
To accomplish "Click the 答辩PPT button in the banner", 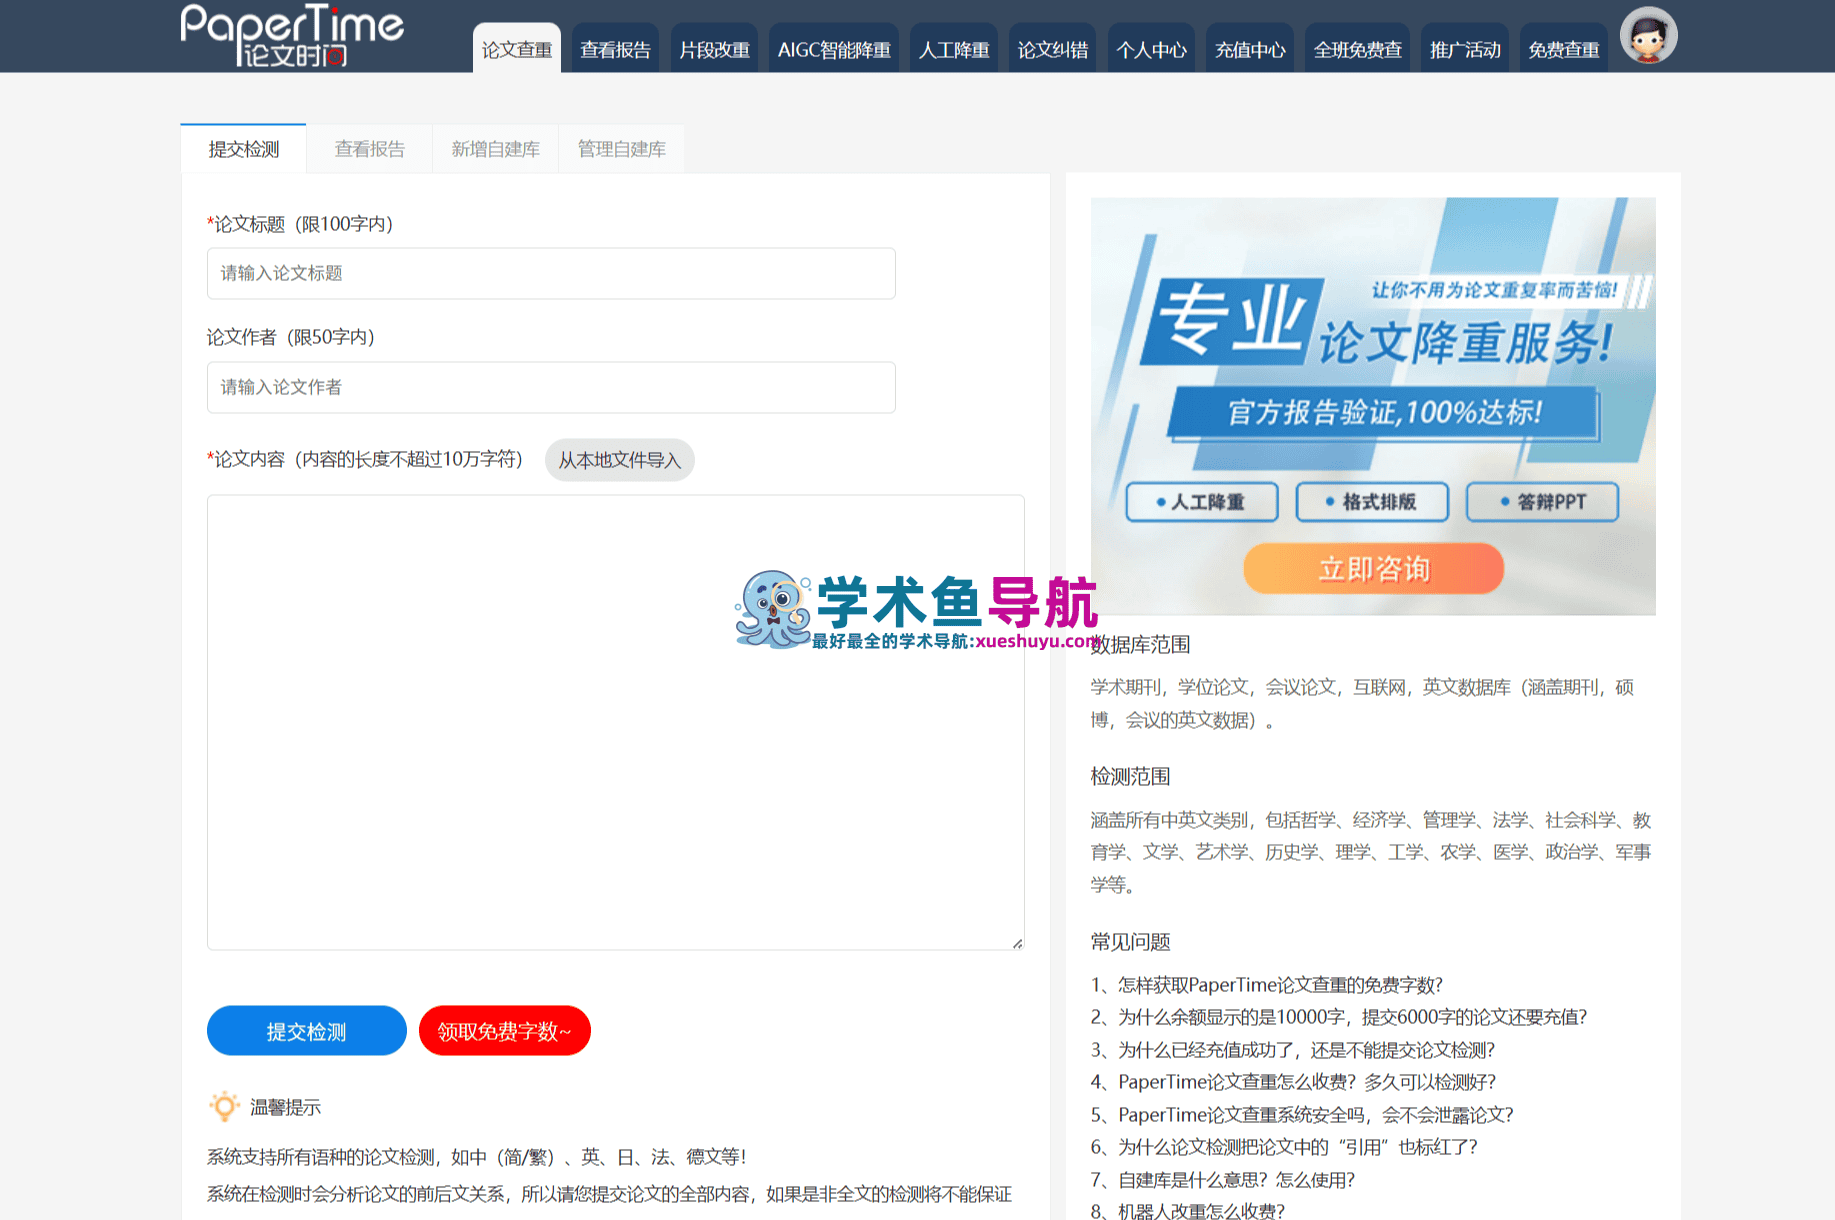I will tap(1542, 502).
